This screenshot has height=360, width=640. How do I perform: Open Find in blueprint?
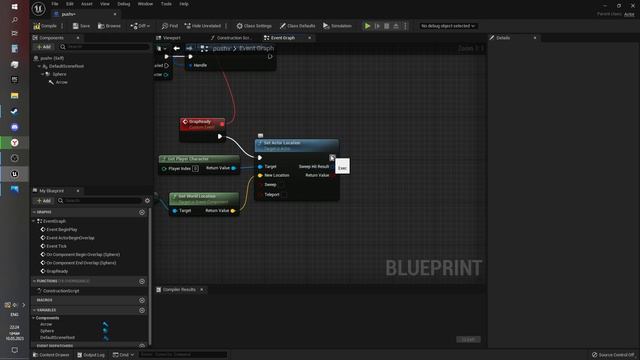(x=169, y=26)
